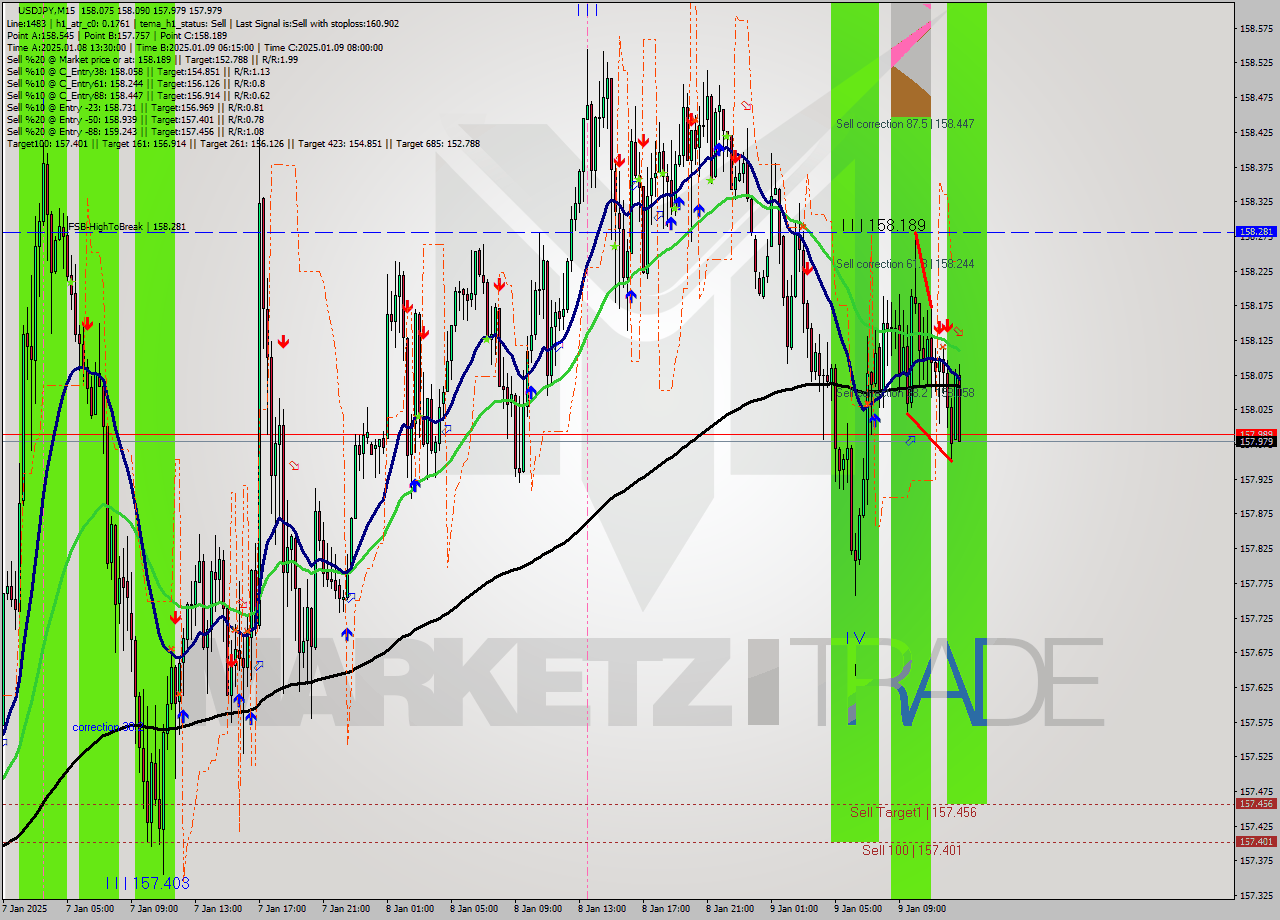Click the 'I I I 157.408' low label
This screenshot has width=1280, height=920.
[x=147, y=883]
